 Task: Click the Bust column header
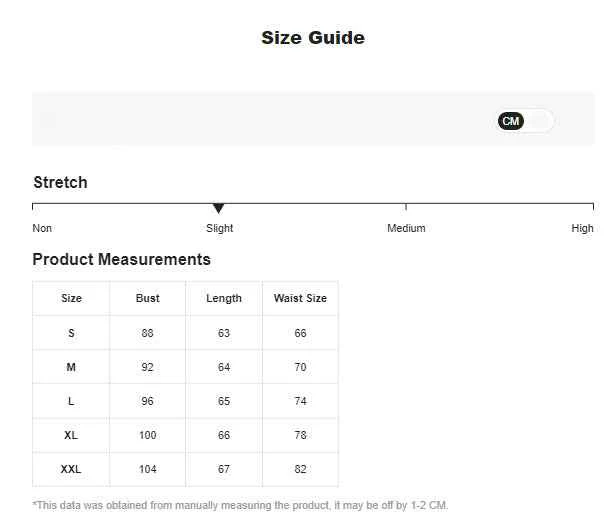click(x=147, y=298)
